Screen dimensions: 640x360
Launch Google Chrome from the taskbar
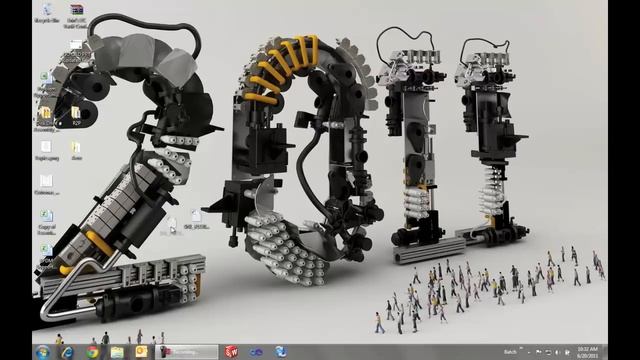tap(92, 352)
